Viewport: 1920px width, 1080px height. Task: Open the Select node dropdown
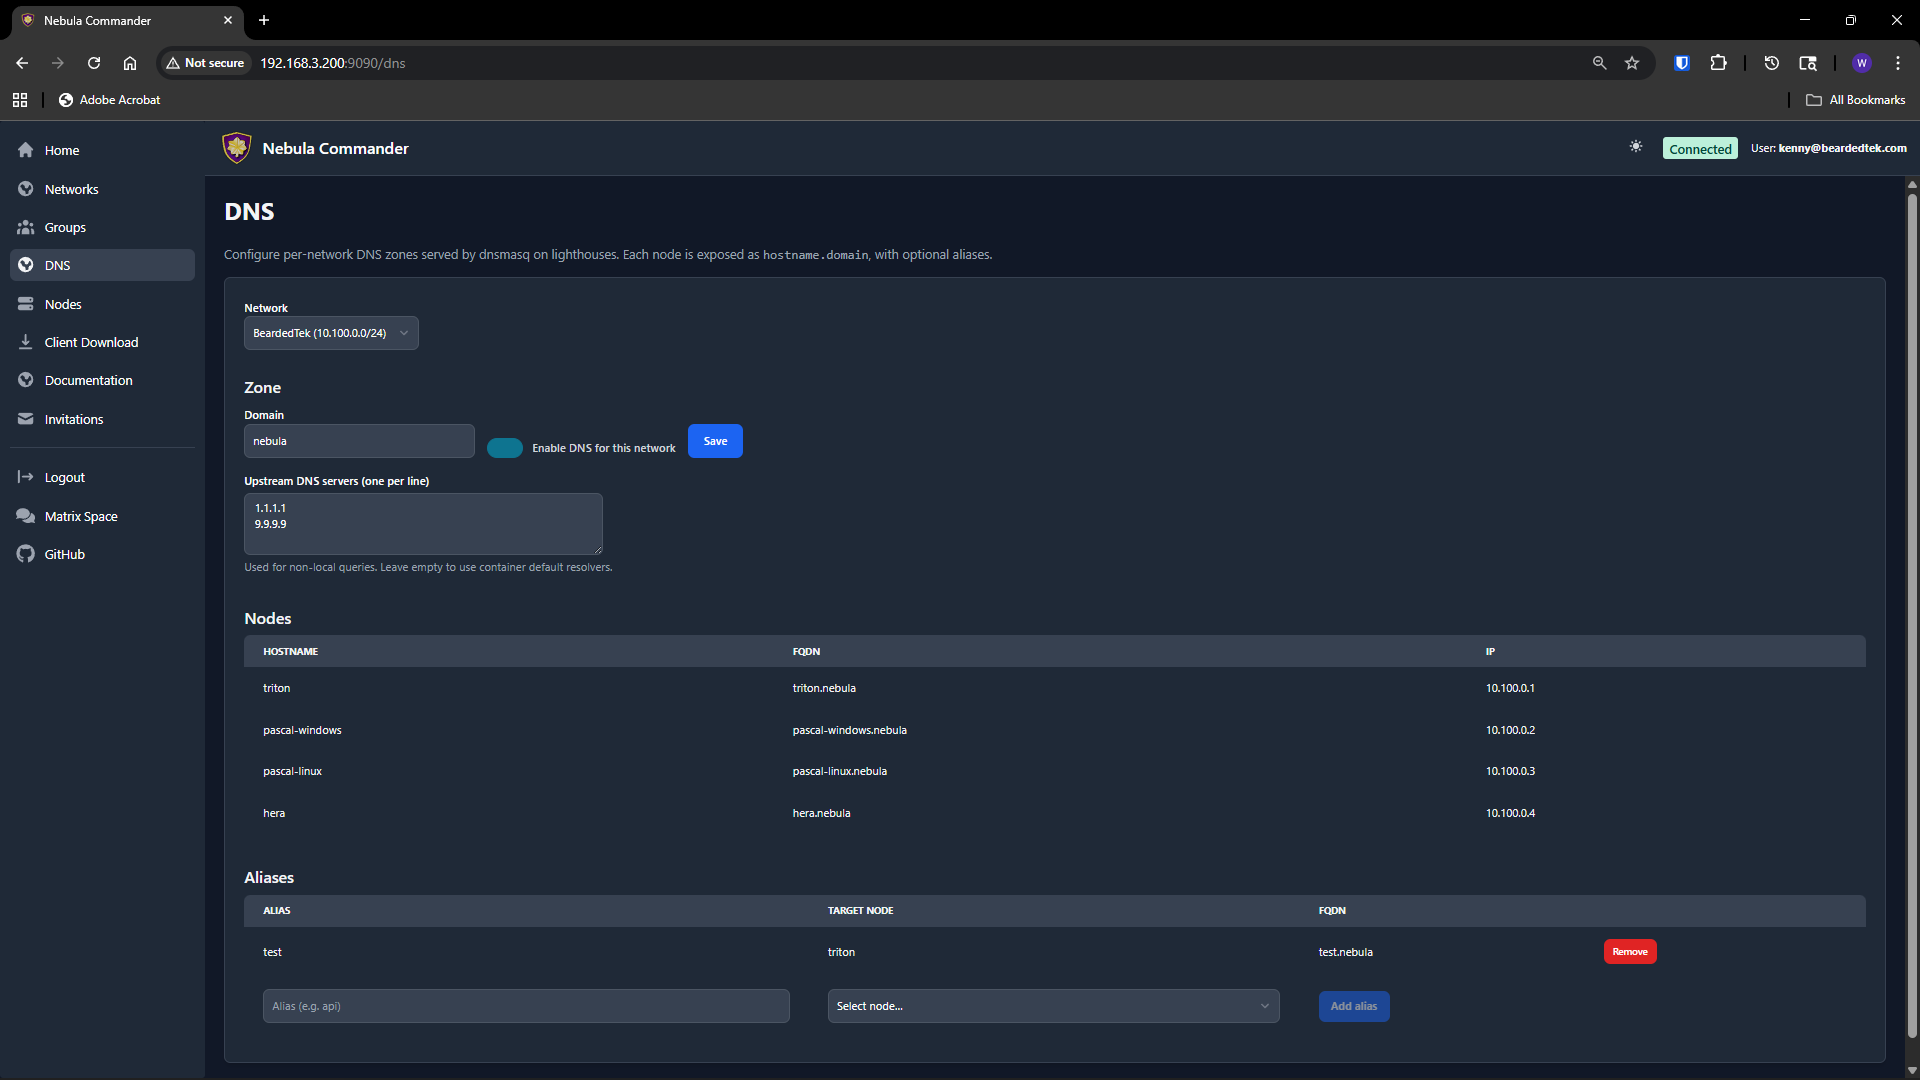click(1052, 1005)
